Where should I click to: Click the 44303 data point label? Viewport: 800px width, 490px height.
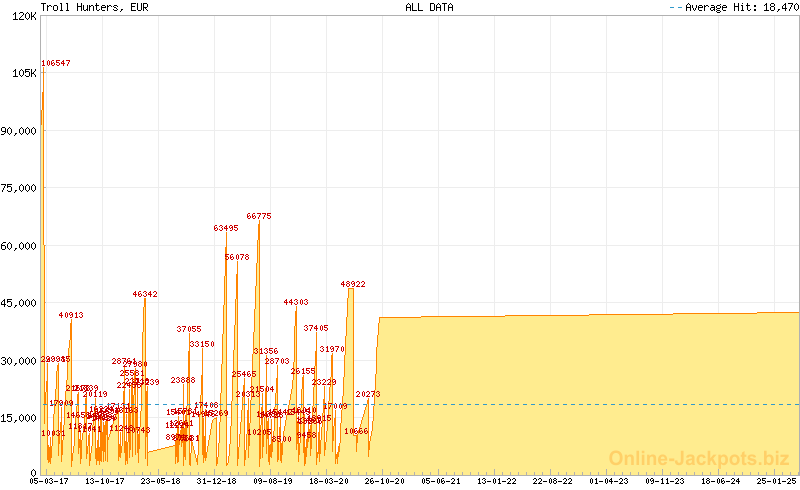[x=296, y=302]
